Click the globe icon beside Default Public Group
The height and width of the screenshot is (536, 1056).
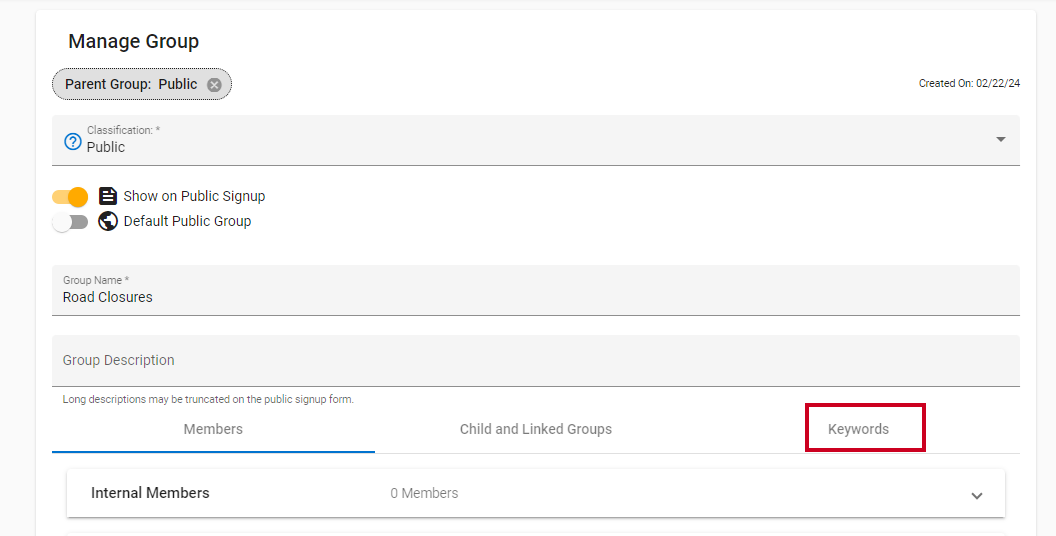click(x=108, y=221)
